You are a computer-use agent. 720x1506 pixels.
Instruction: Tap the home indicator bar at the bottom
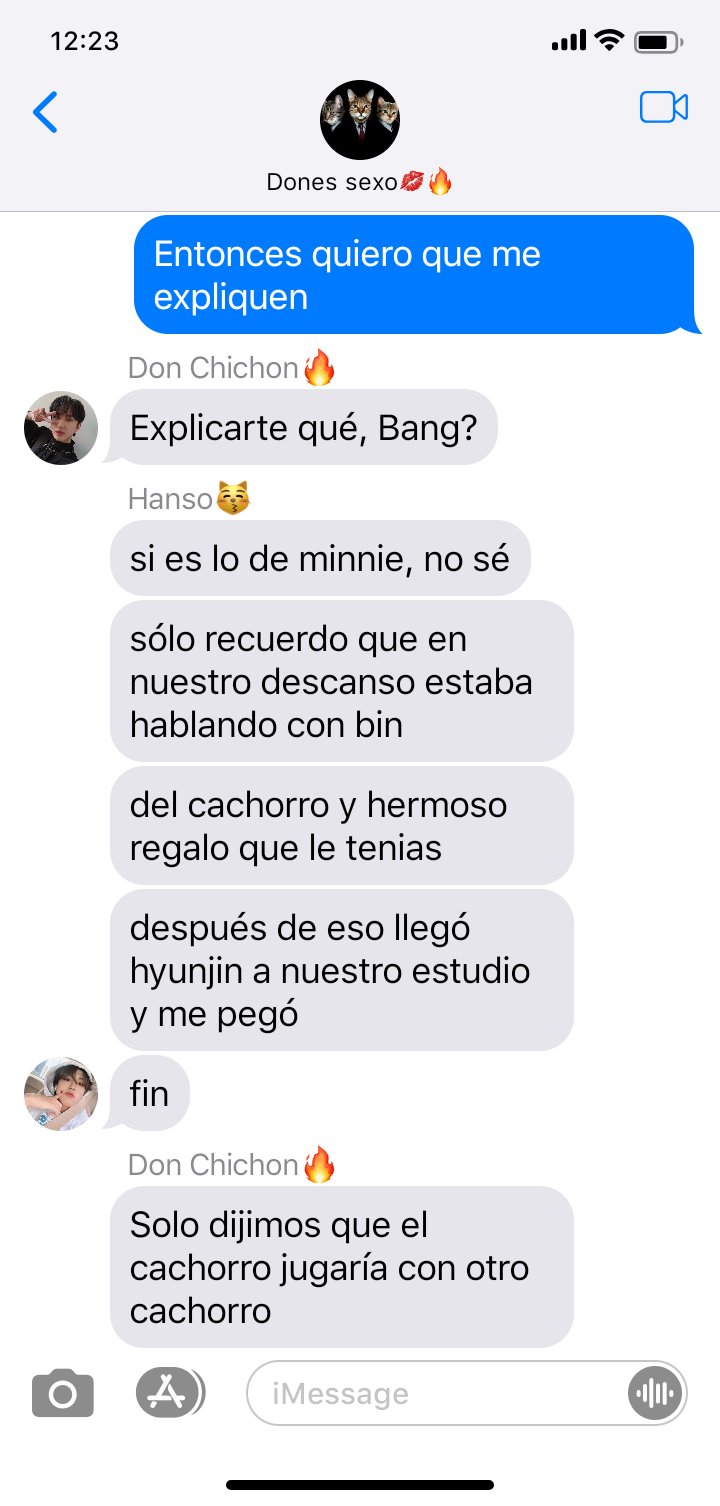click(x=360, y=1485)
